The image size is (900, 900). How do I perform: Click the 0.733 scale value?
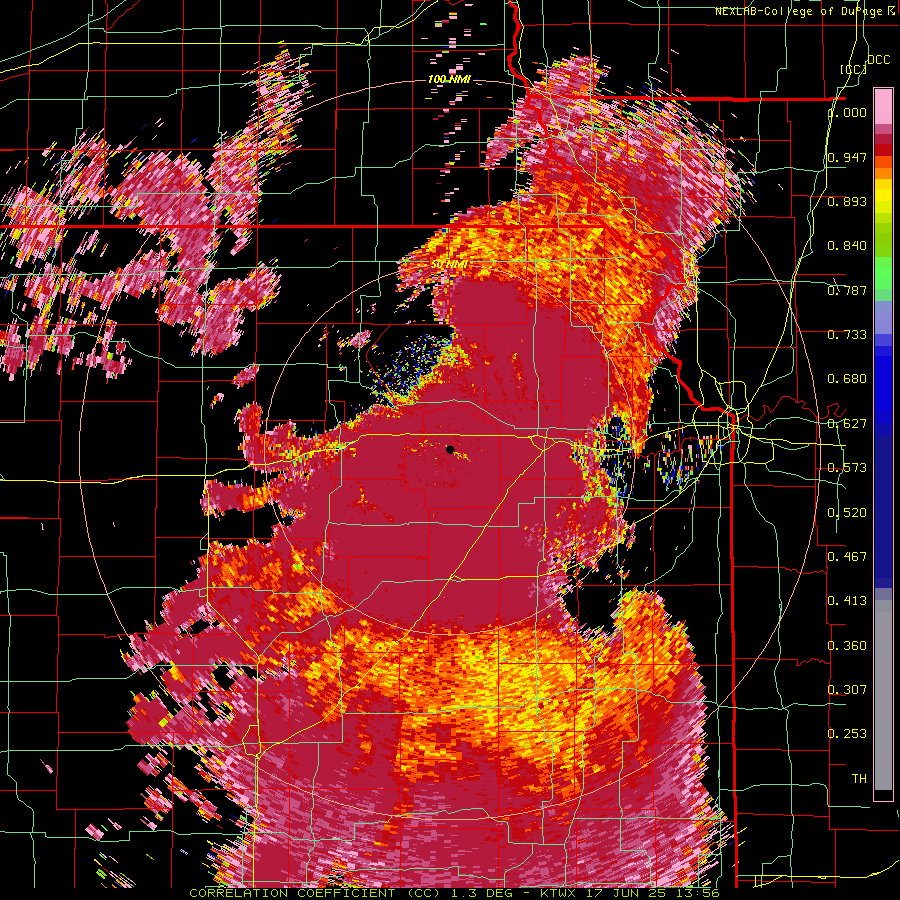click(x=847, y=335)
